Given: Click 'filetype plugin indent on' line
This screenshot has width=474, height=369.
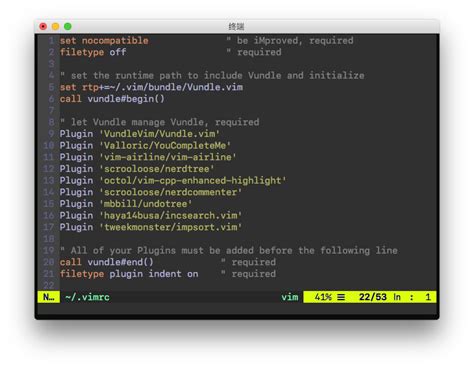Looking at the screenshot, I should 129,274.
